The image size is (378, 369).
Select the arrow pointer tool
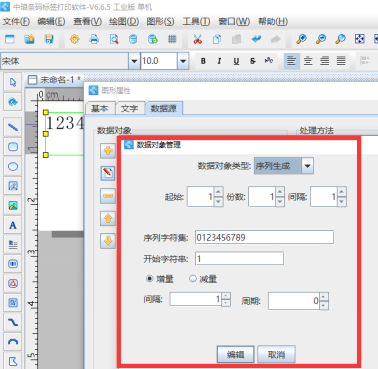click(x=13, y=82)
